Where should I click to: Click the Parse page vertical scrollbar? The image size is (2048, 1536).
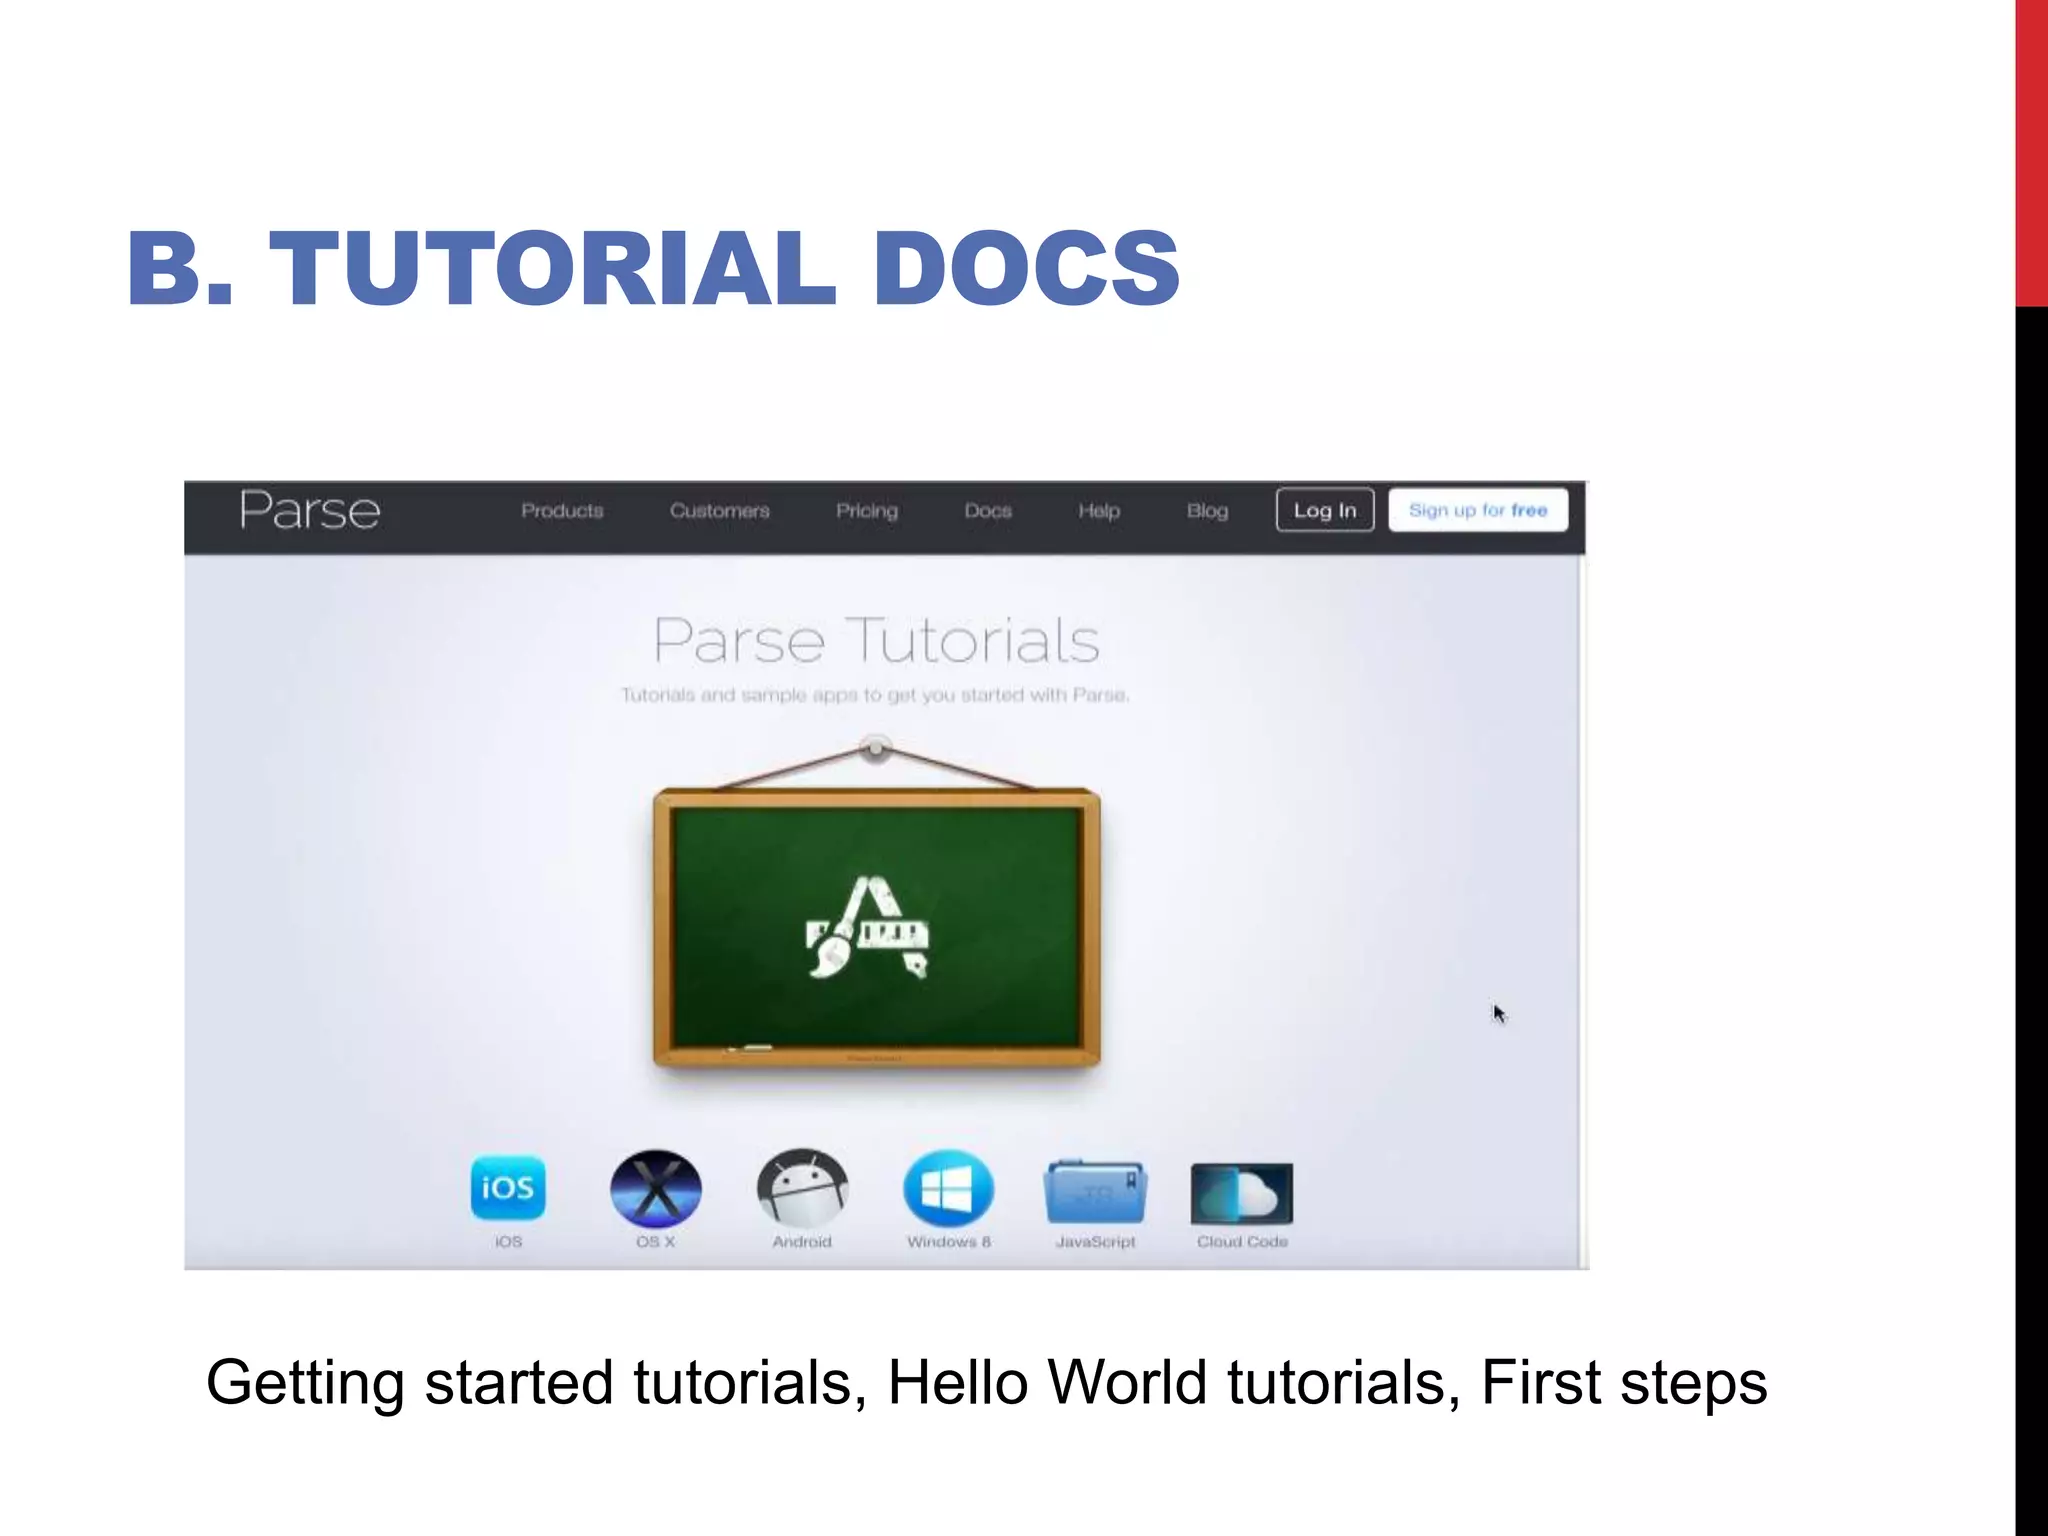pyautogui.click(x=1583, y=911)
